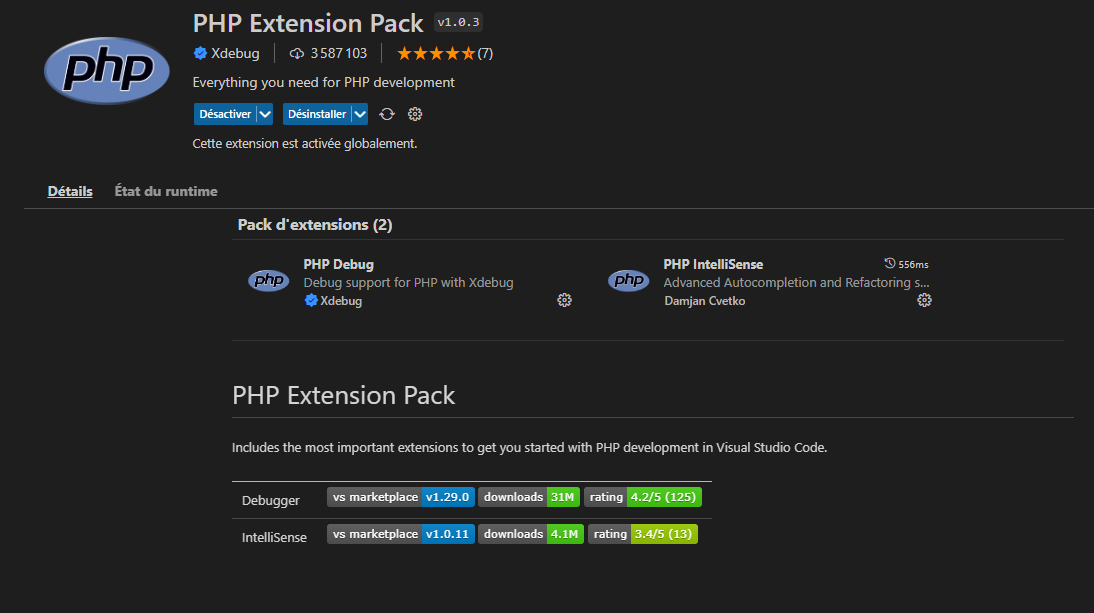Click the Xdebug publisher name
The height and width of the screenshot is (613, 1094).
pos(233,53)
